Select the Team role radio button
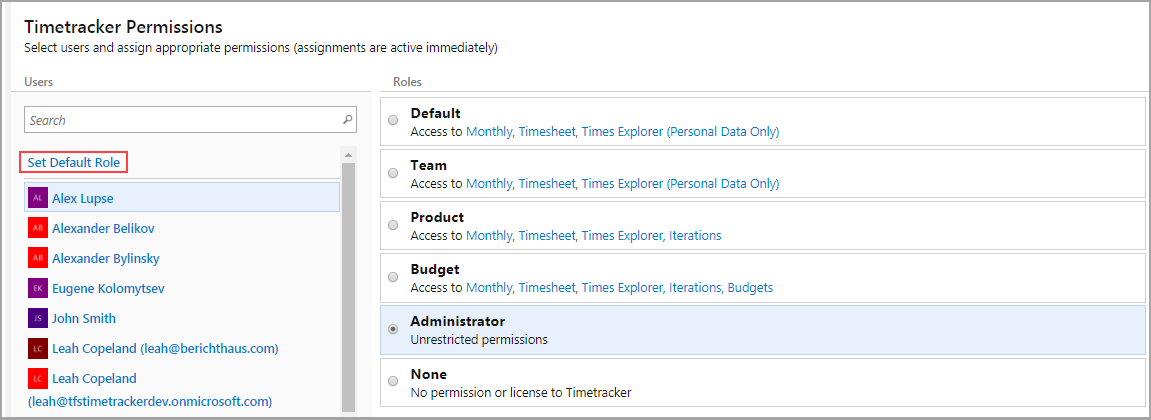The image size is (1151, 420). (393, 173)
